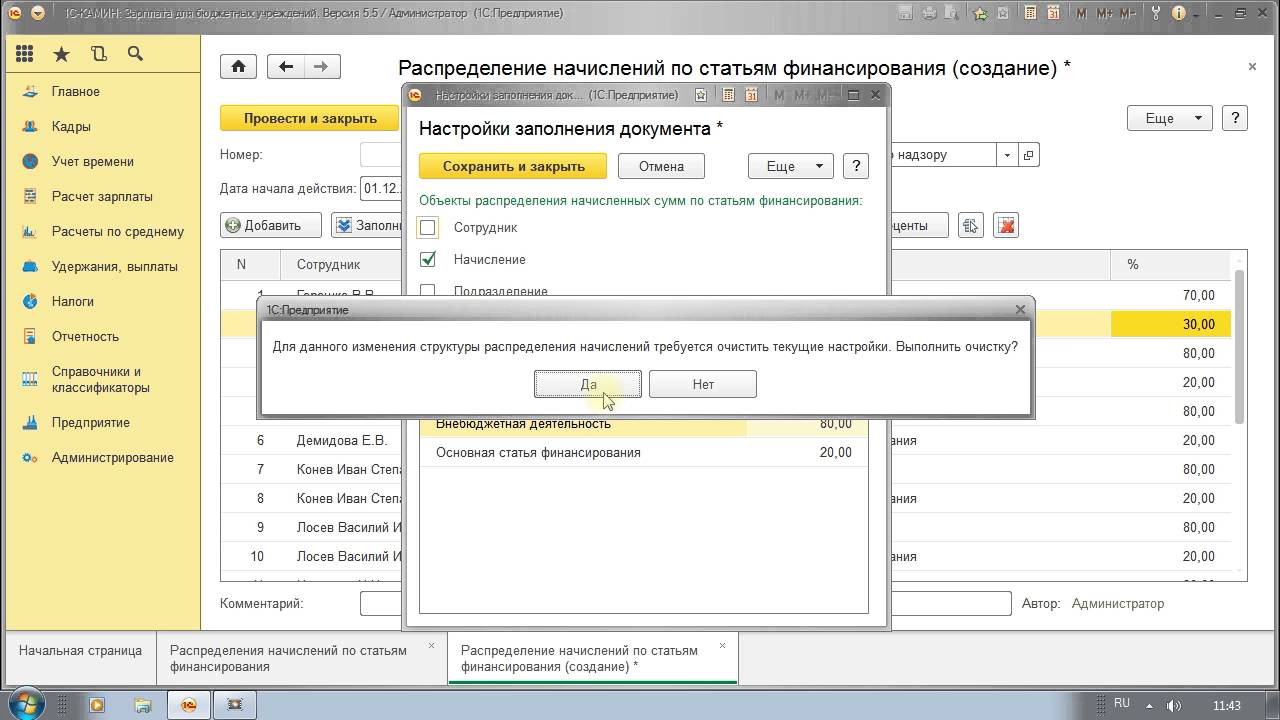Image resolution: width=1280 pixels, height=720 pixels.
Task: Open help with the ? in main document
Action: 1235,118
